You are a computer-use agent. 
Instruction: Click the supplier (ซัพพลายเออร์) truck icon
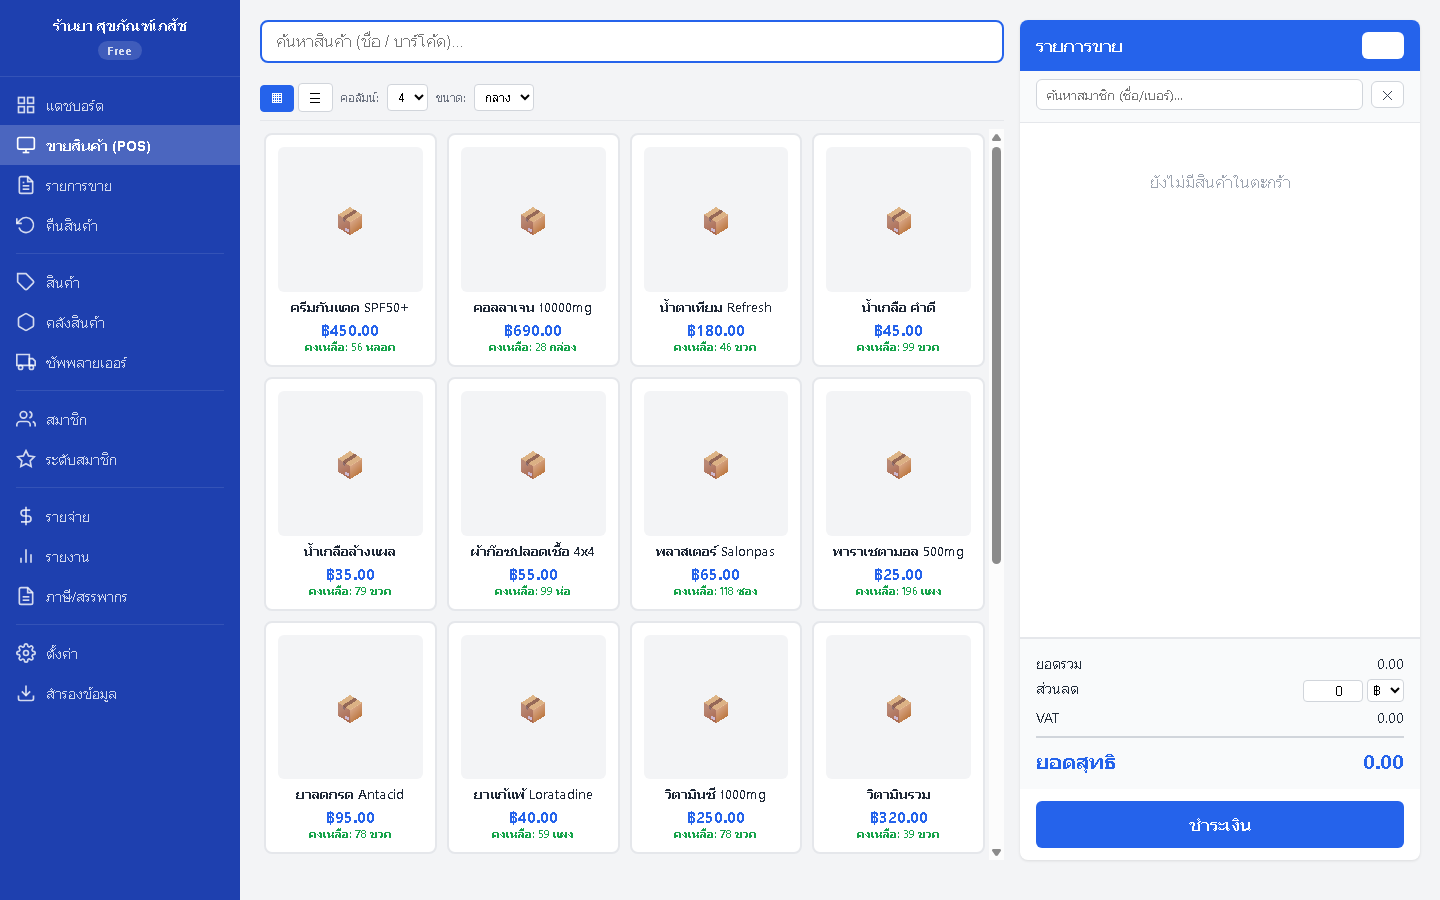click(26, 362)
